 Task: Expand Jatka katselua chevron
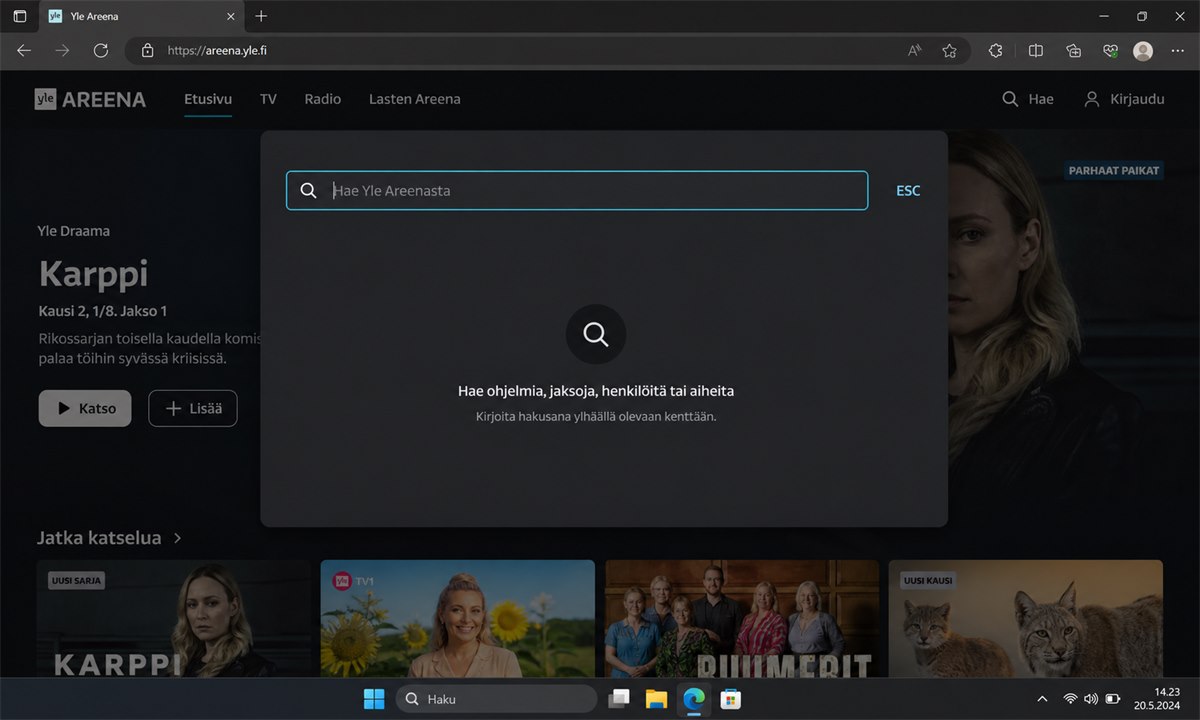177,538
